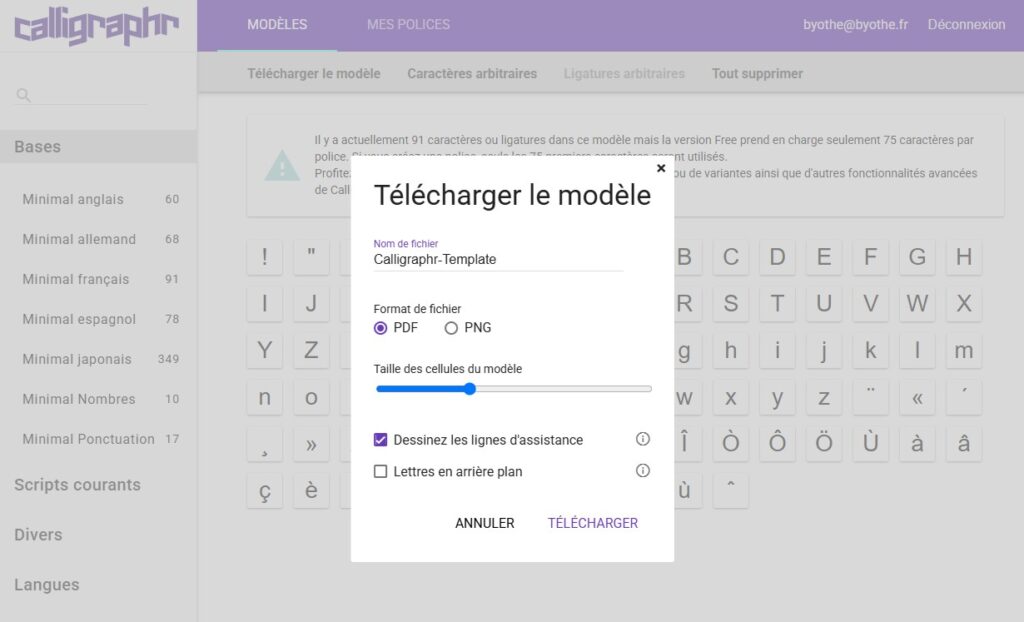Select Minimal allemand template
Screen dimensions: 1024x622
(100, 239)
